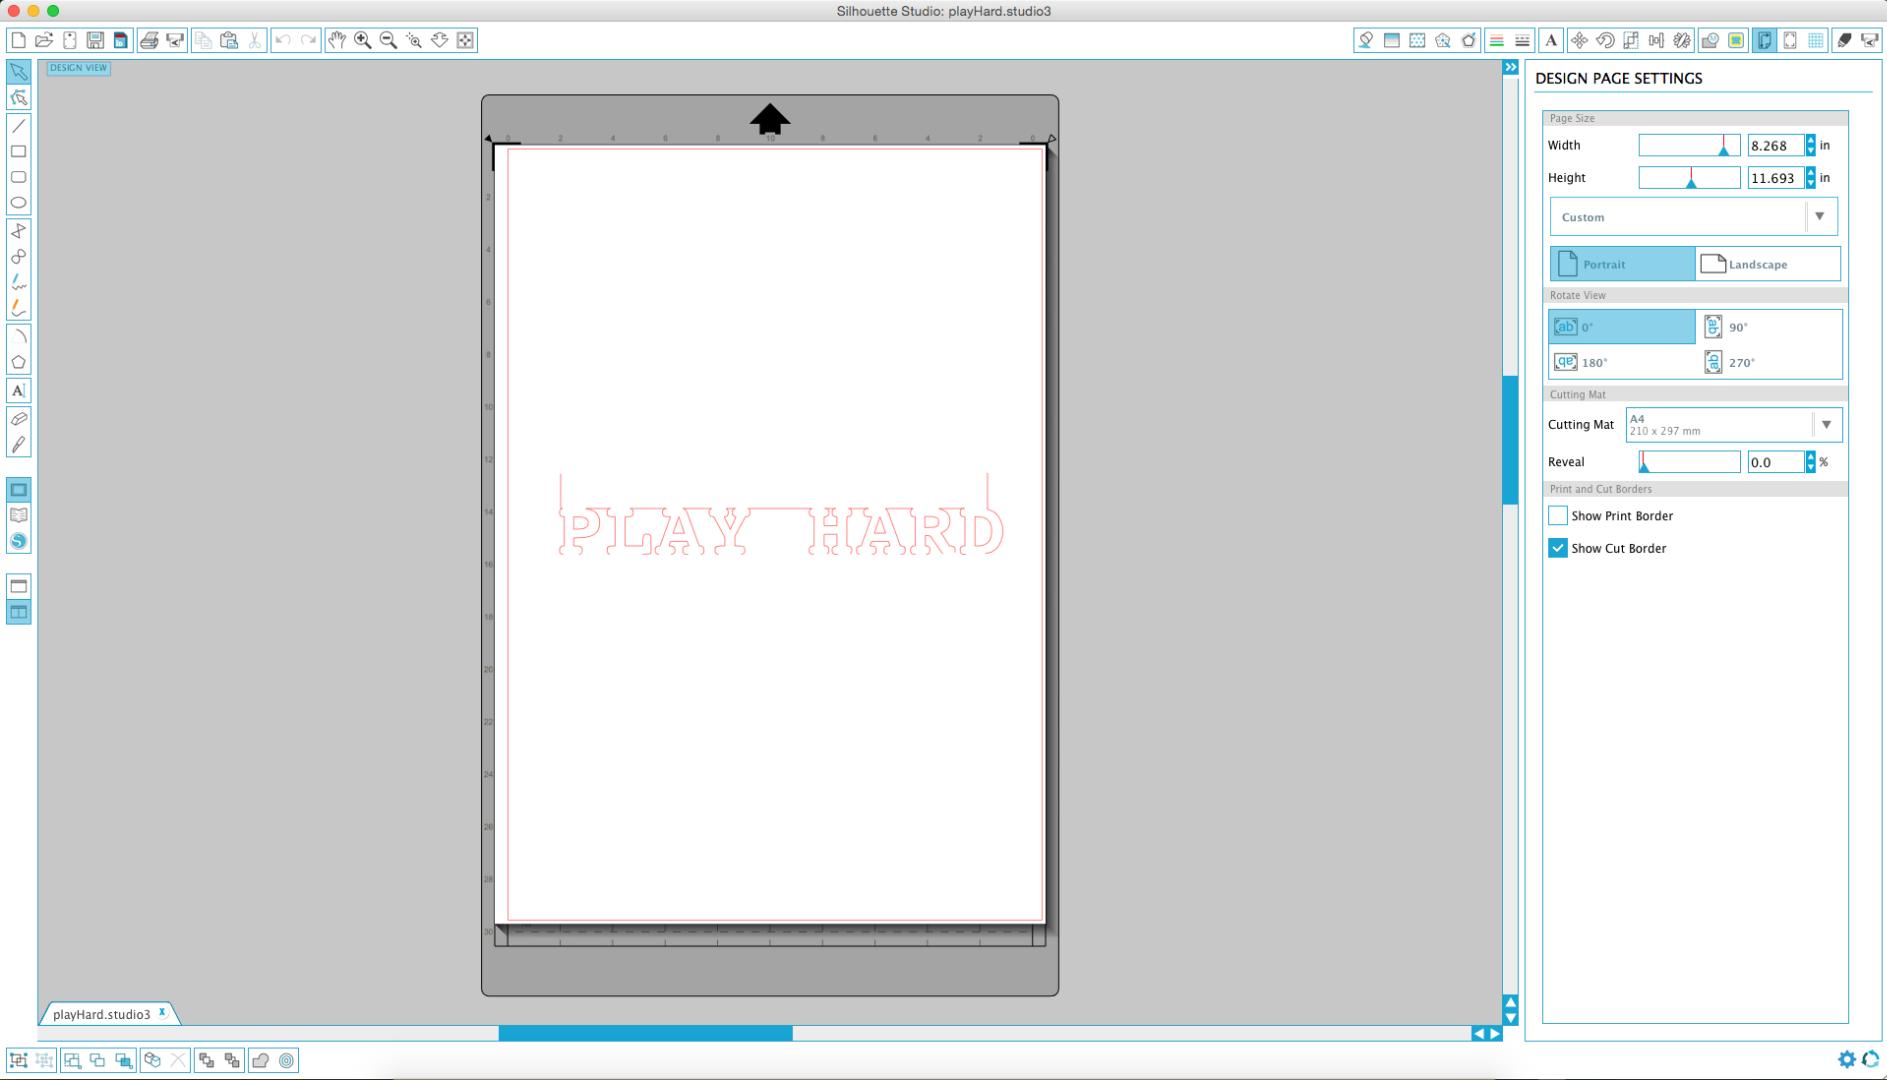This screenshot has height=1080, width=1887.
Task: Collapse the settings panel with double-arrow
Action: tap(1509, 66)
